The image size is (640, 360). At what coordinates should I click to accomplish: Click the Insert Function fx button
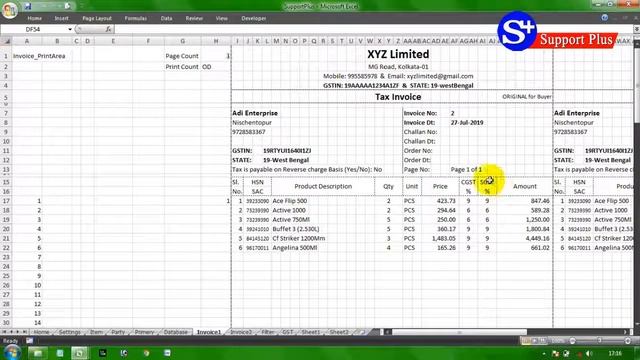(x=109, y=29)
